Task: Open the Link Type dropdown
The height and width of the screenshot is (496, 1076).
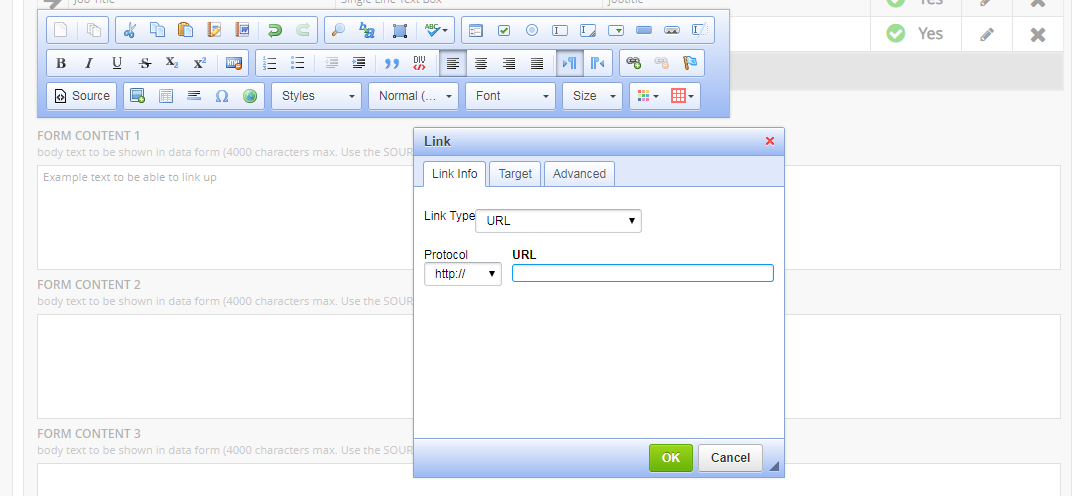Action: click(x=559, y=221)
